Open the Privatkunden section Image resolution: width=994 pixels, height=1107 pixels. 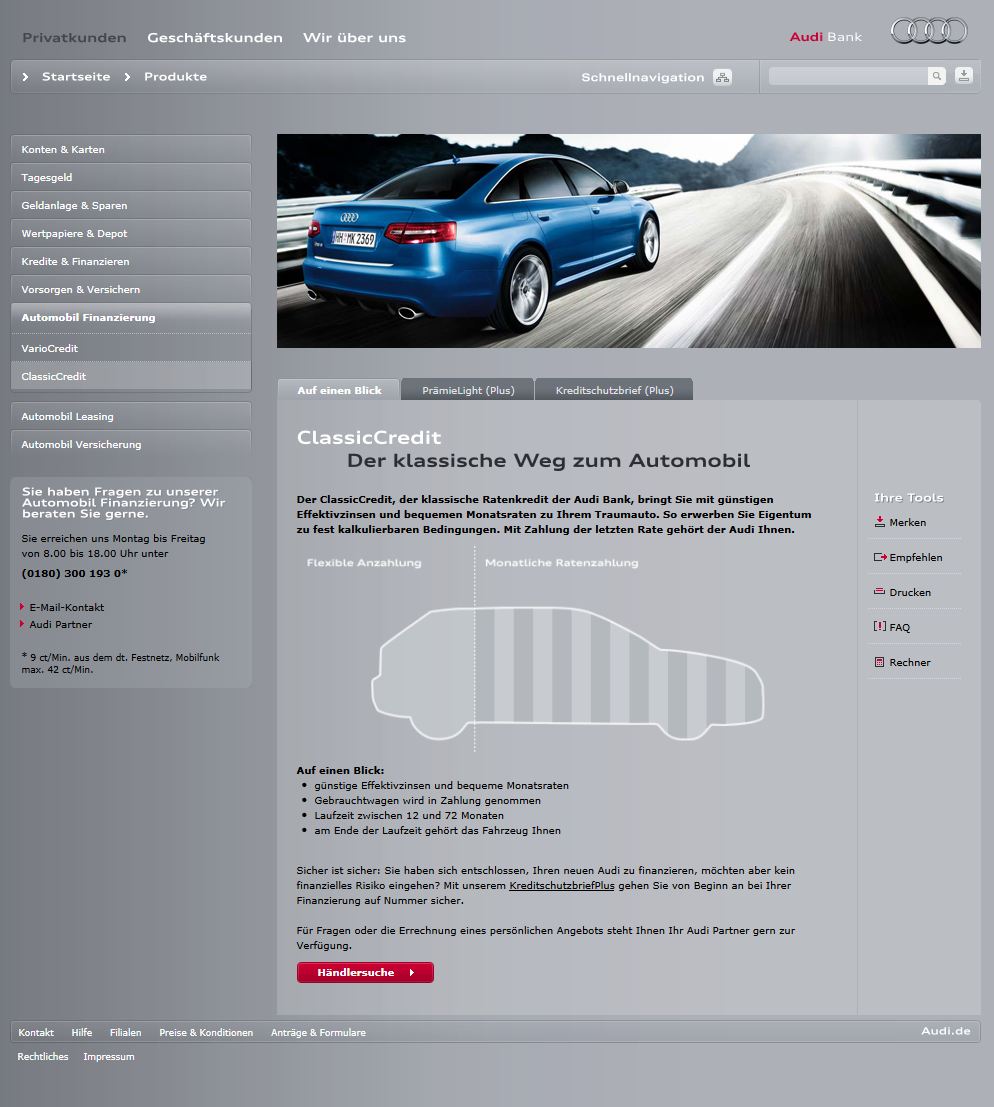[74, 37]
